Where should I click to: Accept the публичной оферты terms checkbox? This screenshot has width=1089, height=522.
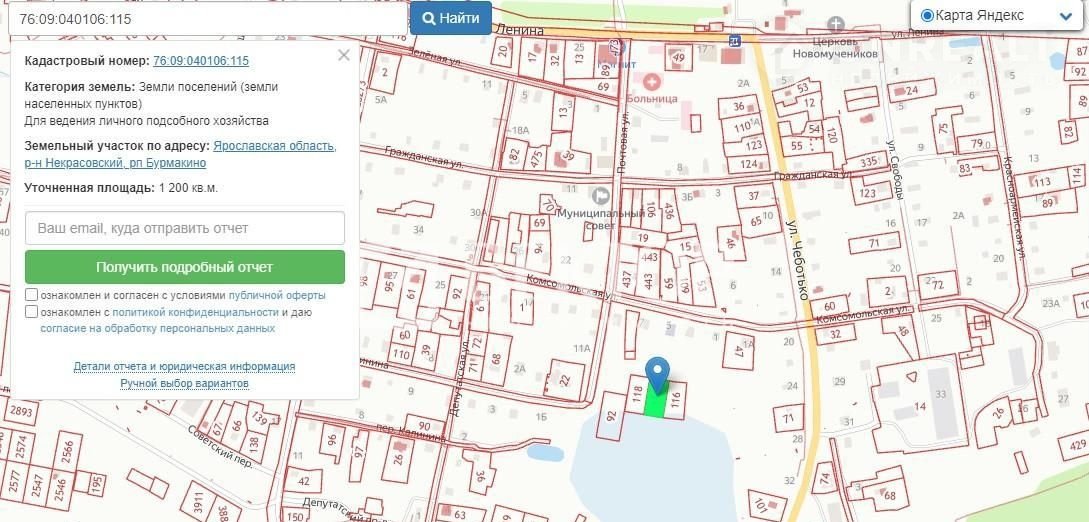(32, 296)
